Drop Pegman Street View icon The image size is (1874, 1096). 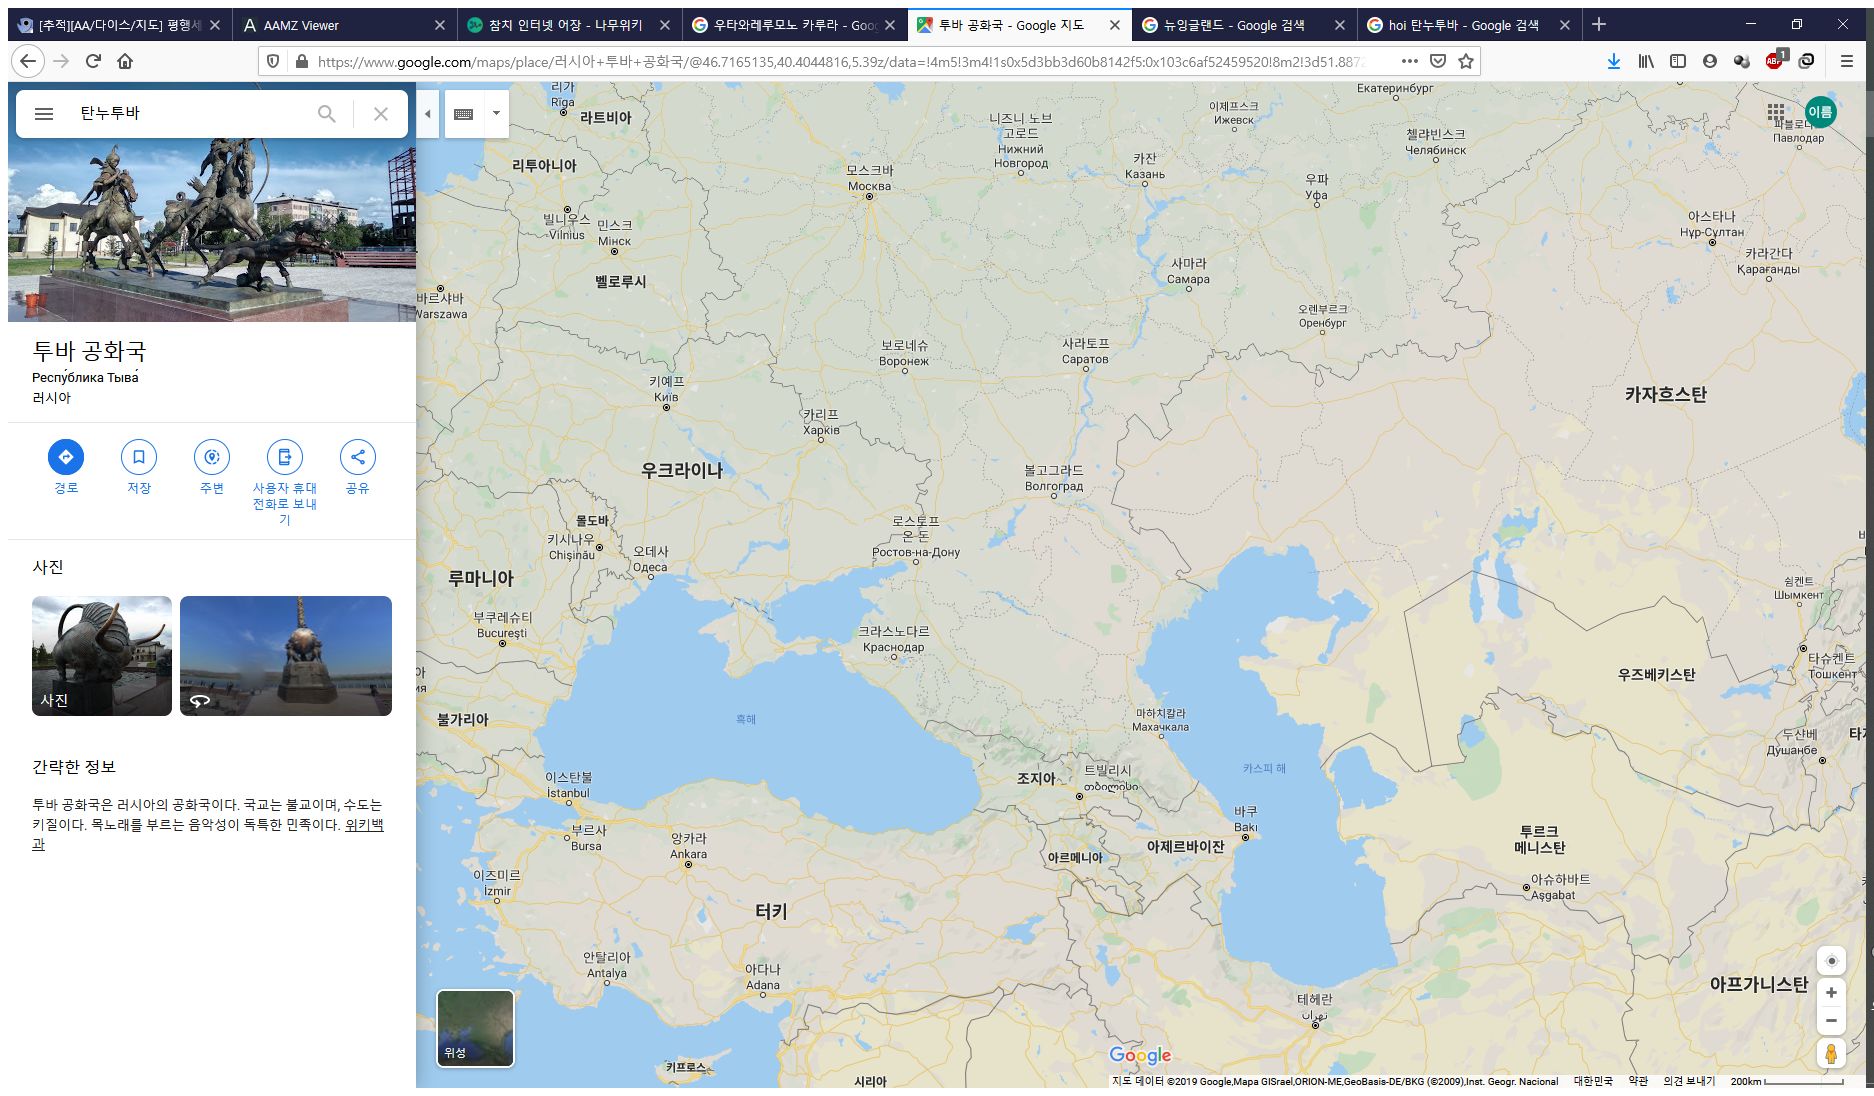[1830, 1053]
